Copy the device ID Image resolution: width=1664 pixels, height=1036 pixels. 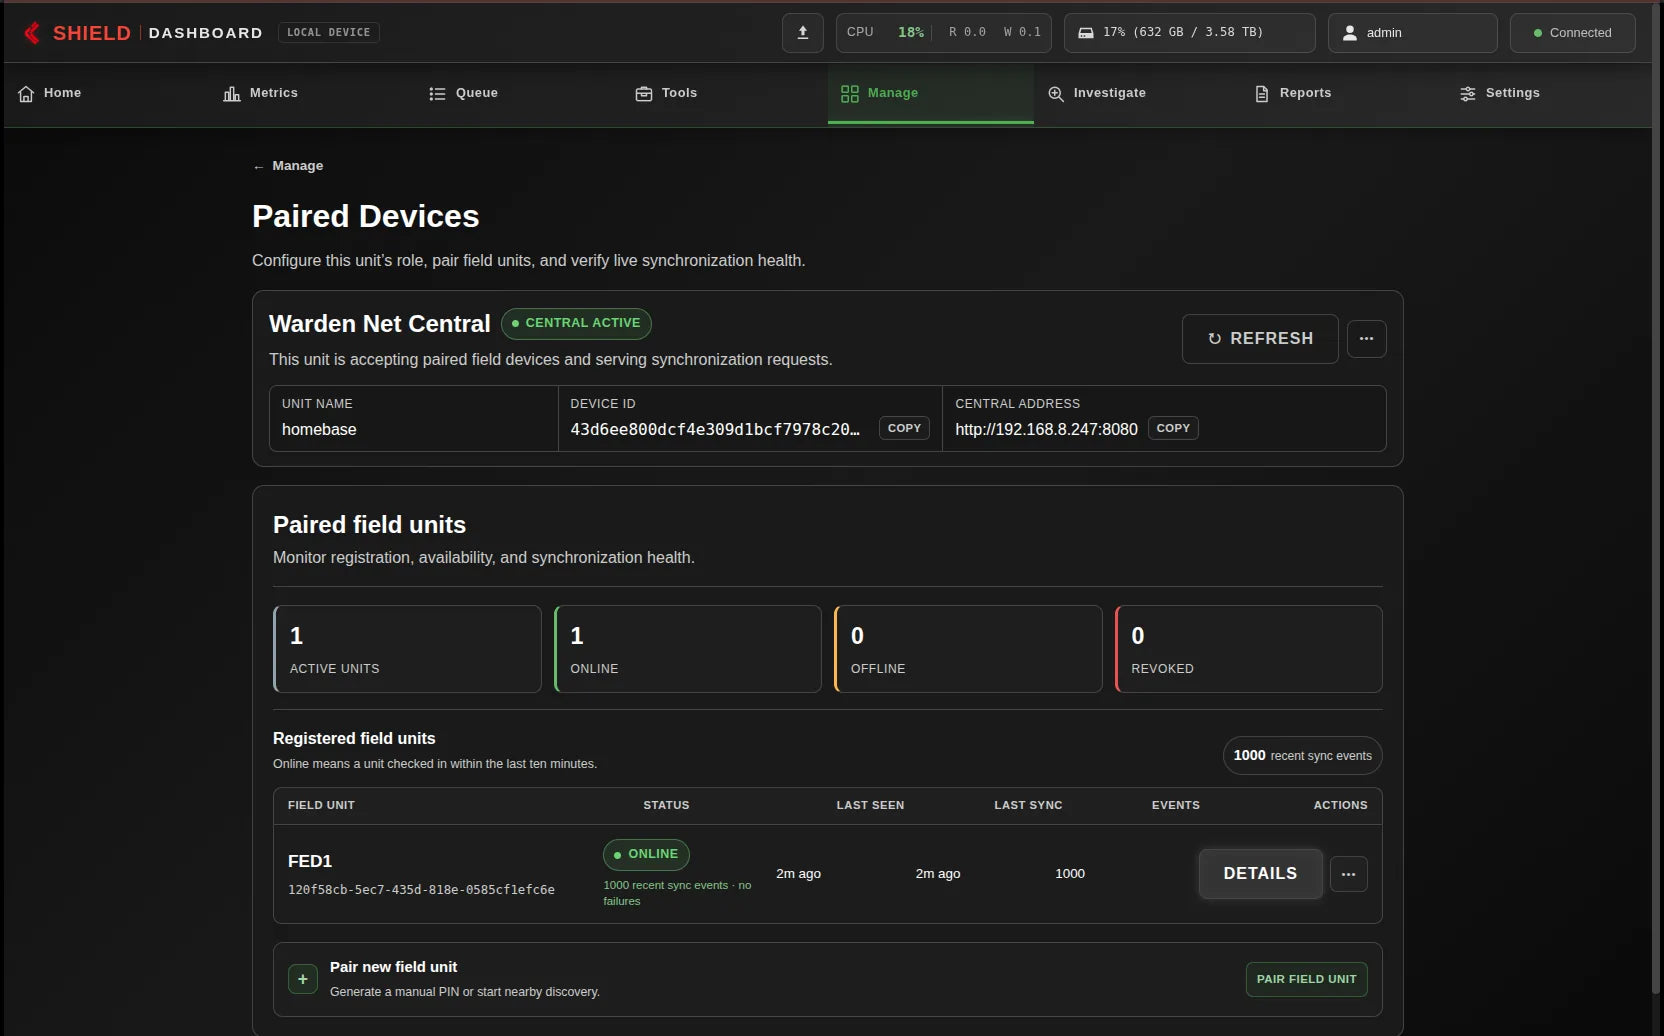pyautogui.click(x=904, y=428)
